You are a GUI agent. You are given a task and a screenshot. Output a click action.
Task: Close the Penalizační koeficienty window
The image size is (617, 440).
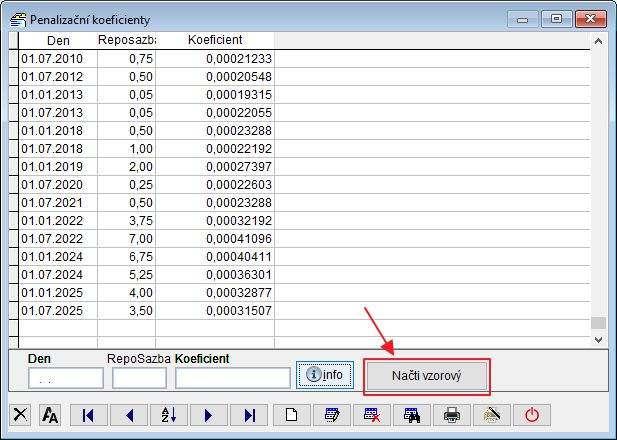(591, 19)
